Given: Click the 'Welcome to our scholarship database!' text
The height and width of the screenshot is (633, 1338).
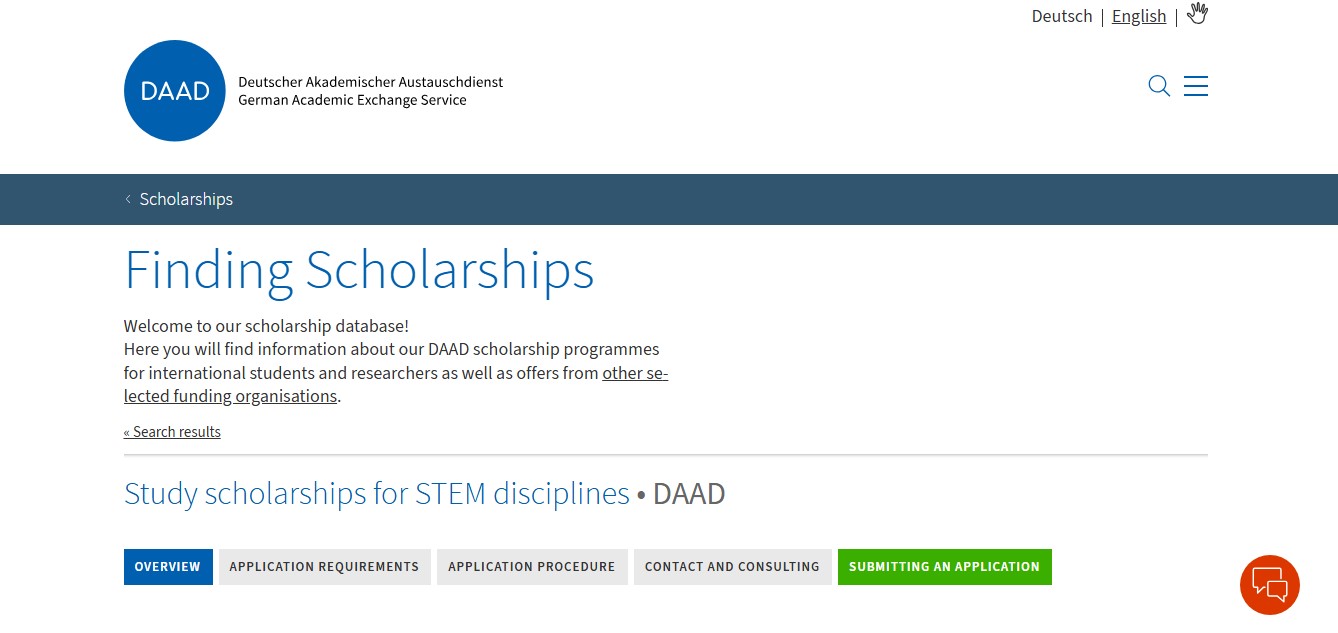Looking at the screenshot, I should [266, 327].
